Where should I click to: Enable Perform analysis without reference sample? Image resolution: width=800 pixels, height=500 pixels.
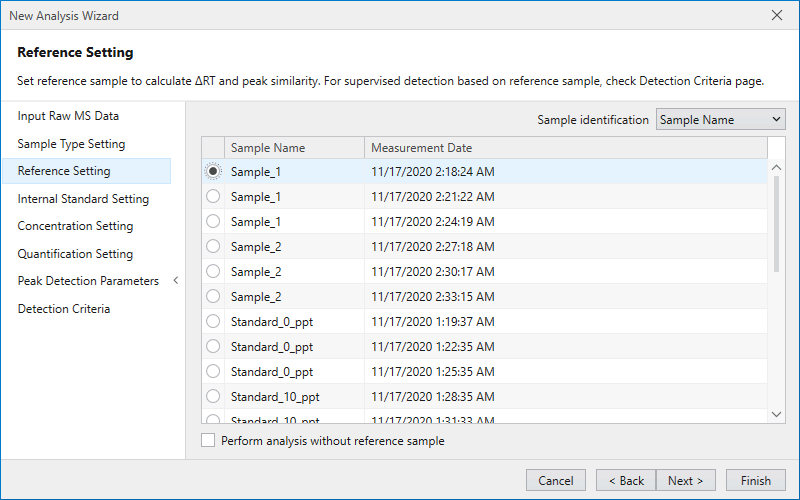point(208,440)
